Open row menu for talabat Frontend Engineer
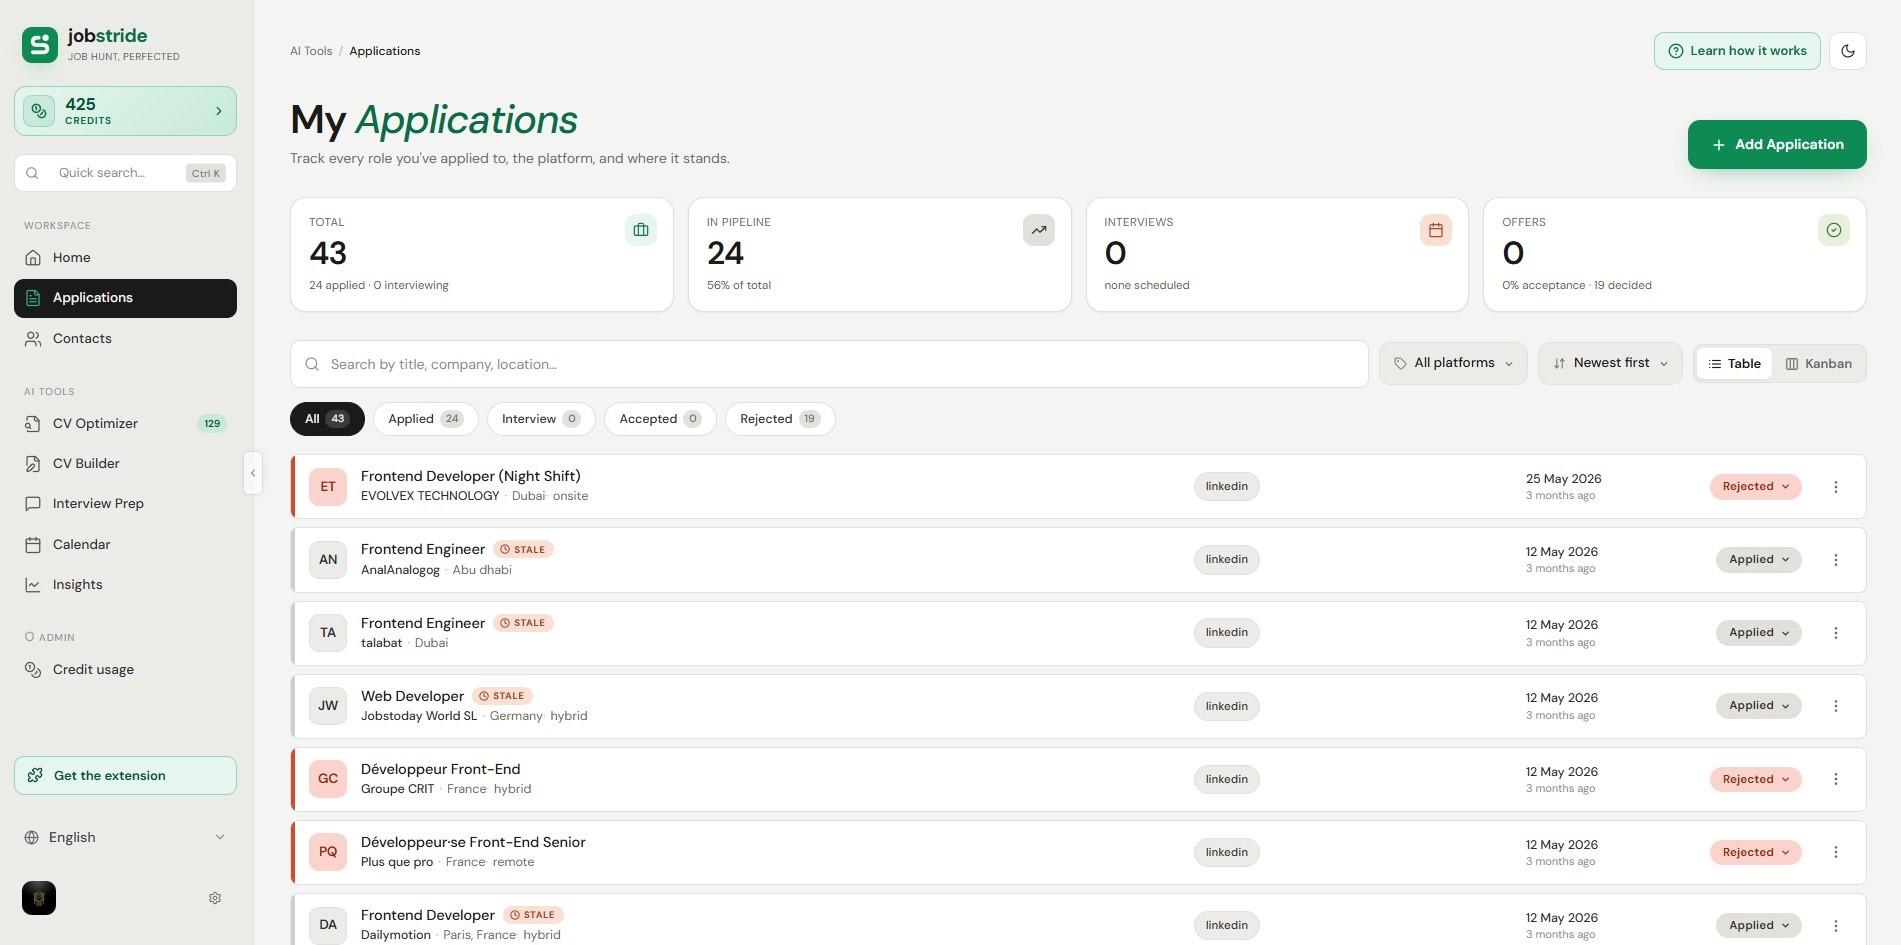The image size is (1901, 945). click(x=1836, y=633)
